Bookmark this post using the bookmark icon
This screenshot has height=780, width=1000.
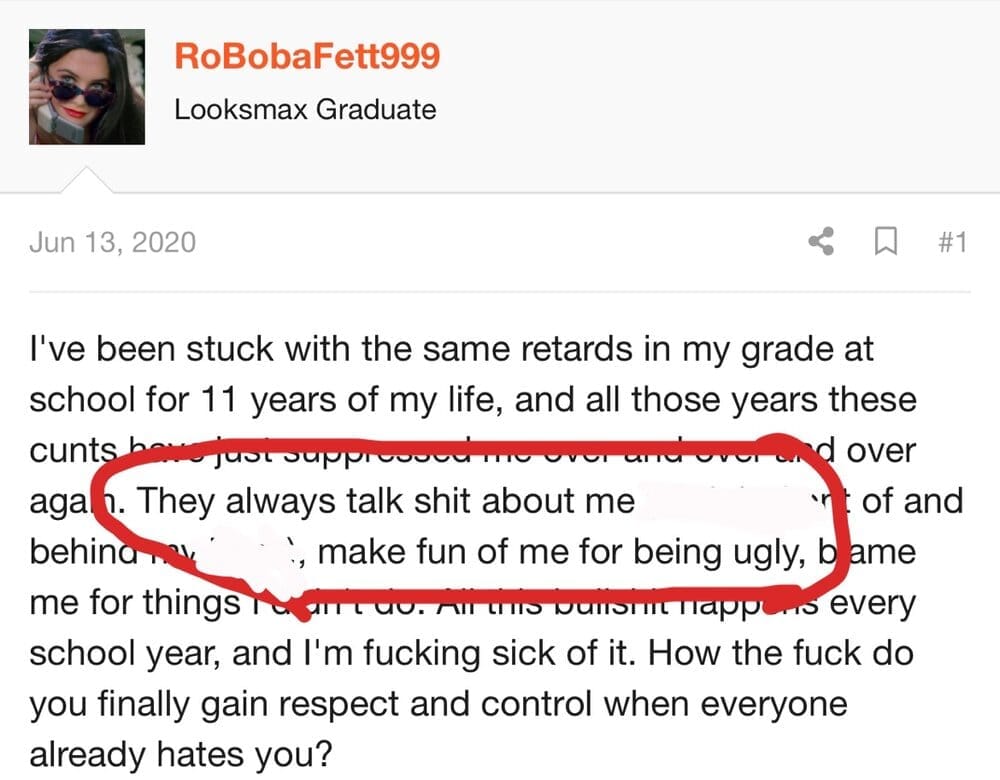pyautogui.click(x=883, y=242)
